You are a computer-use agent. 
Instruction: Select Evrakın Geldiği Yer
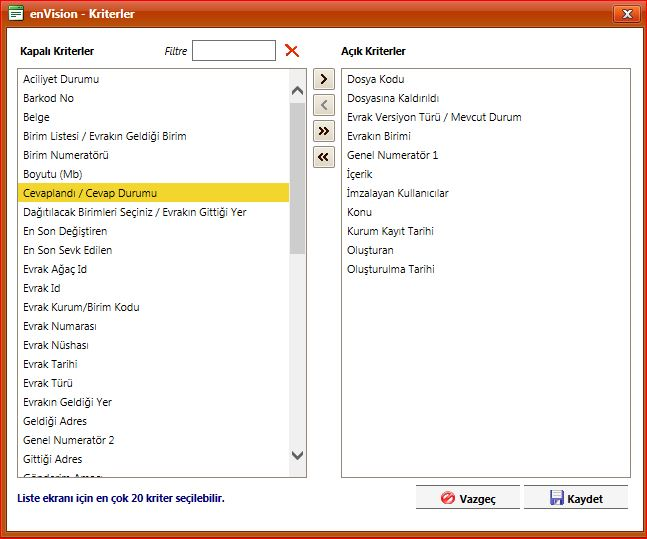[153, 402]
